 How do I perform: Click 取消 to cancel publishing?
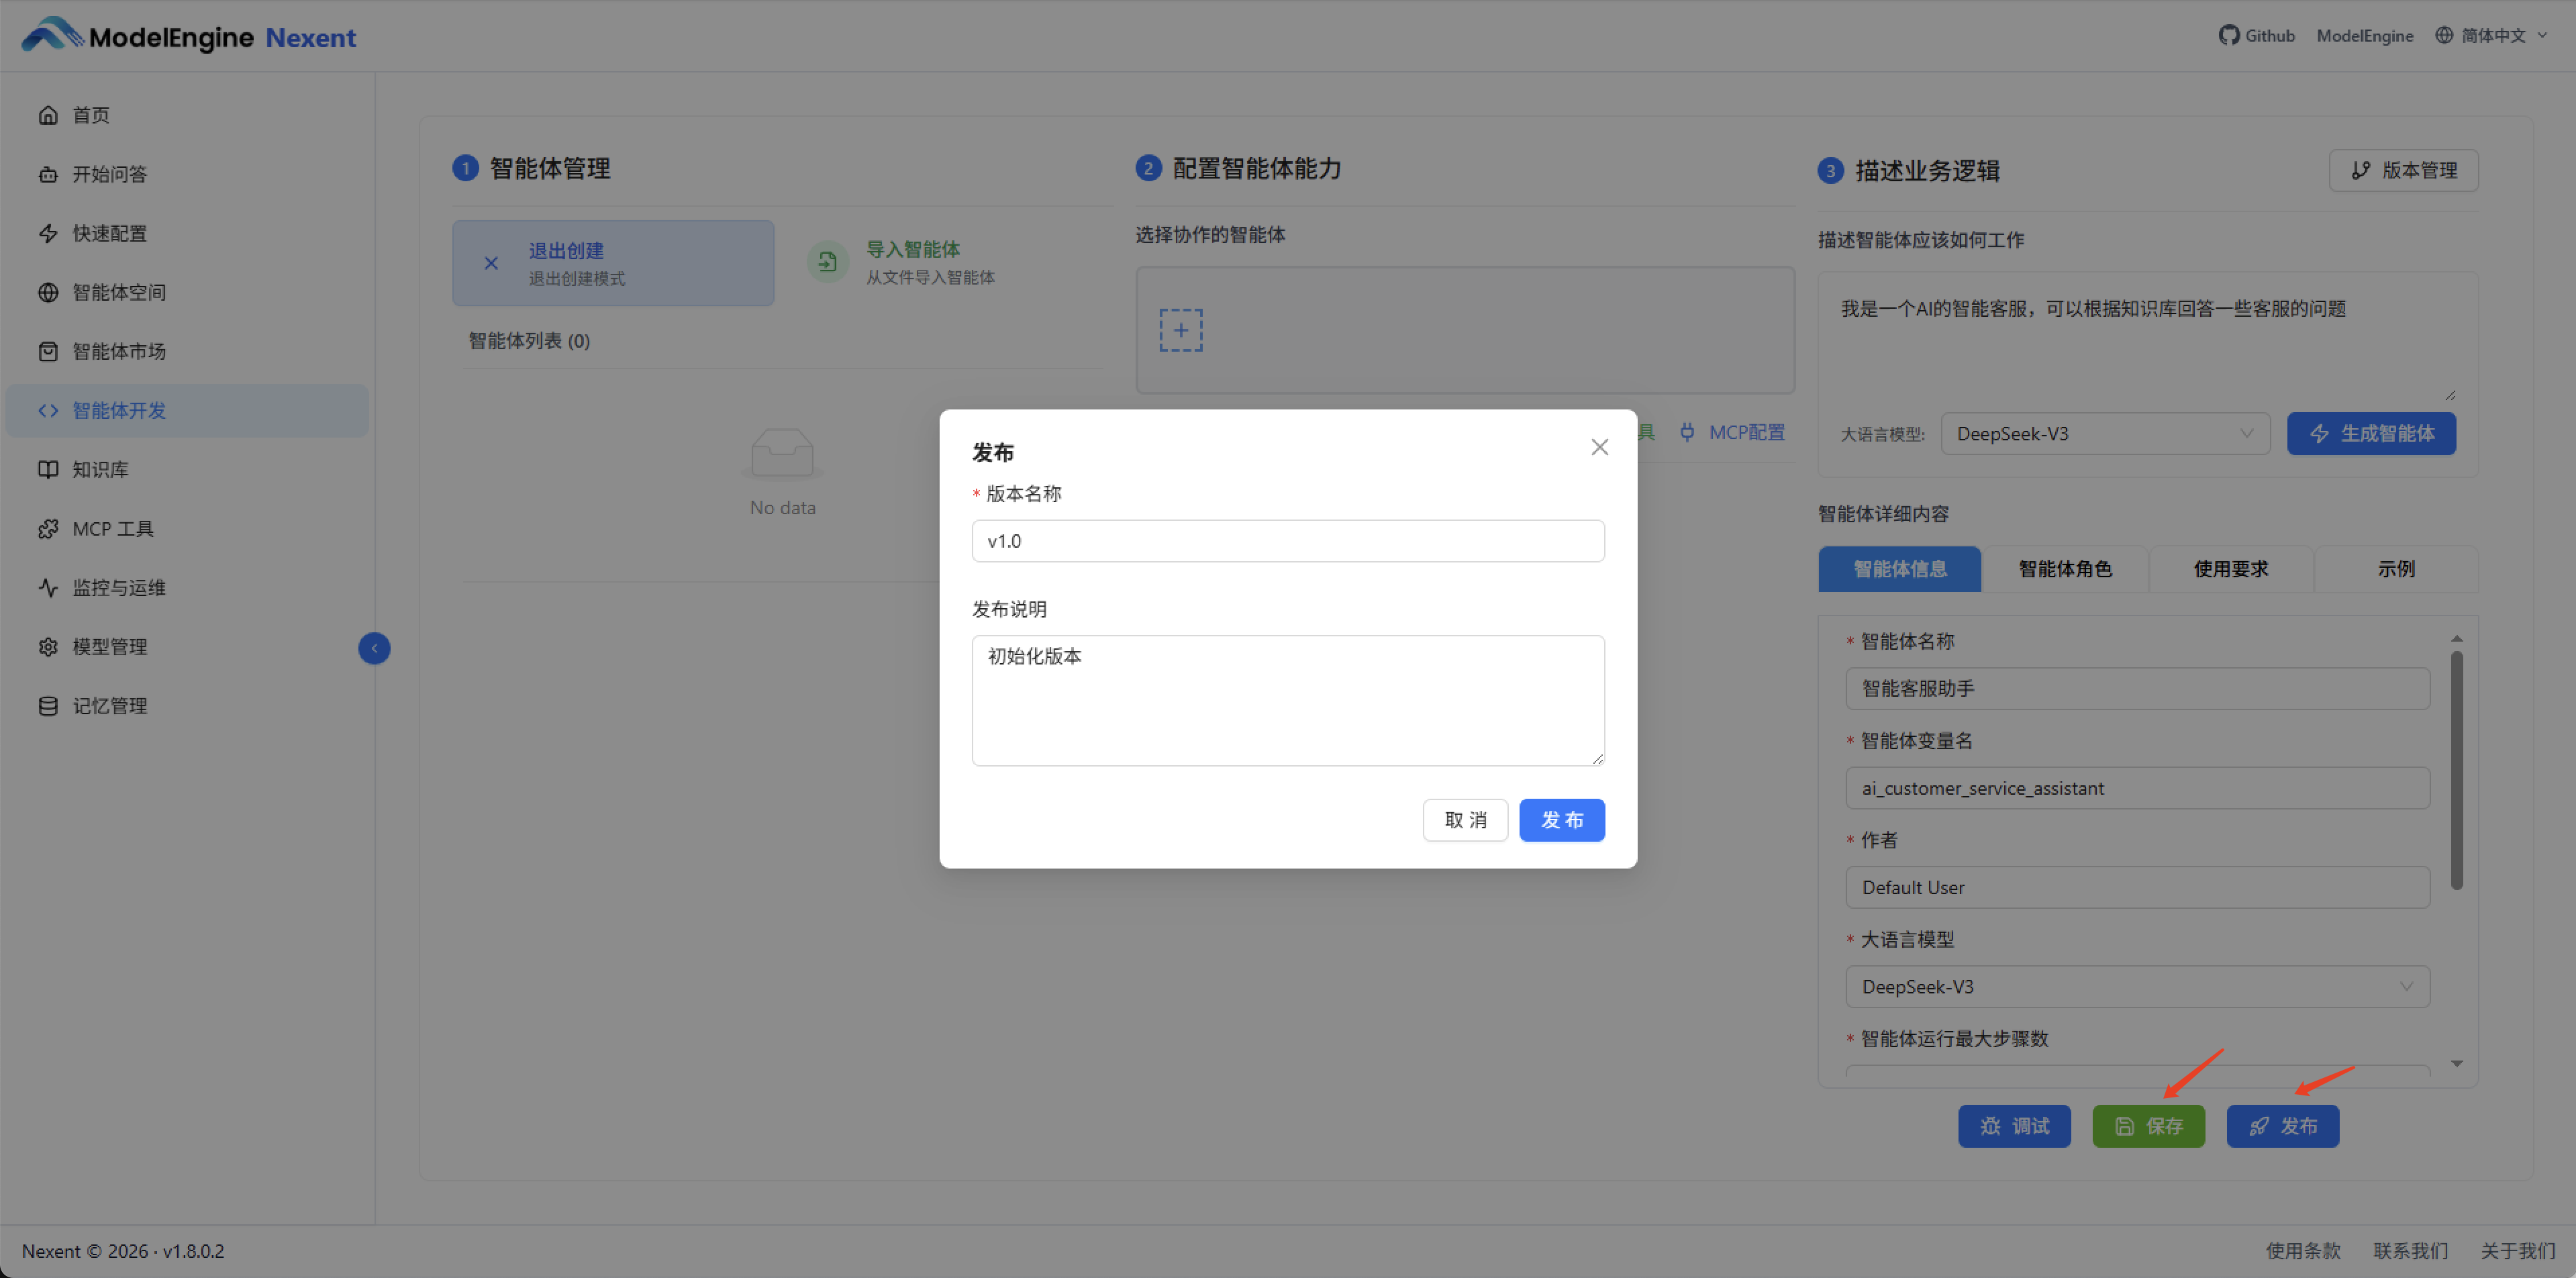[1465, 820]
